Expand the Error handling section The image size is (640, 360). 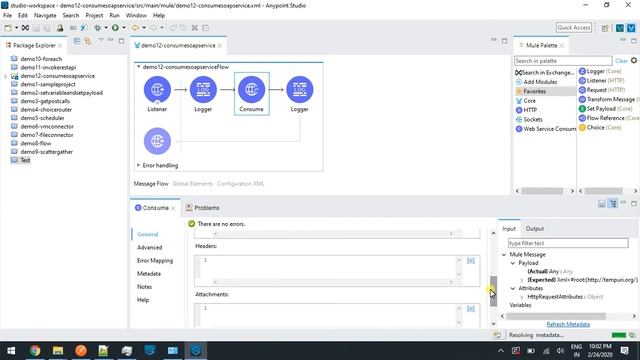click(138, 165)
